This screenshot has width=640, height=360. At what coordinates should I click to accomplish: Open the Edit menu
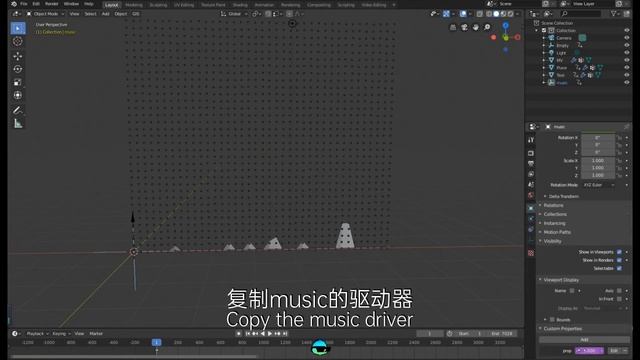click(36, 4)
